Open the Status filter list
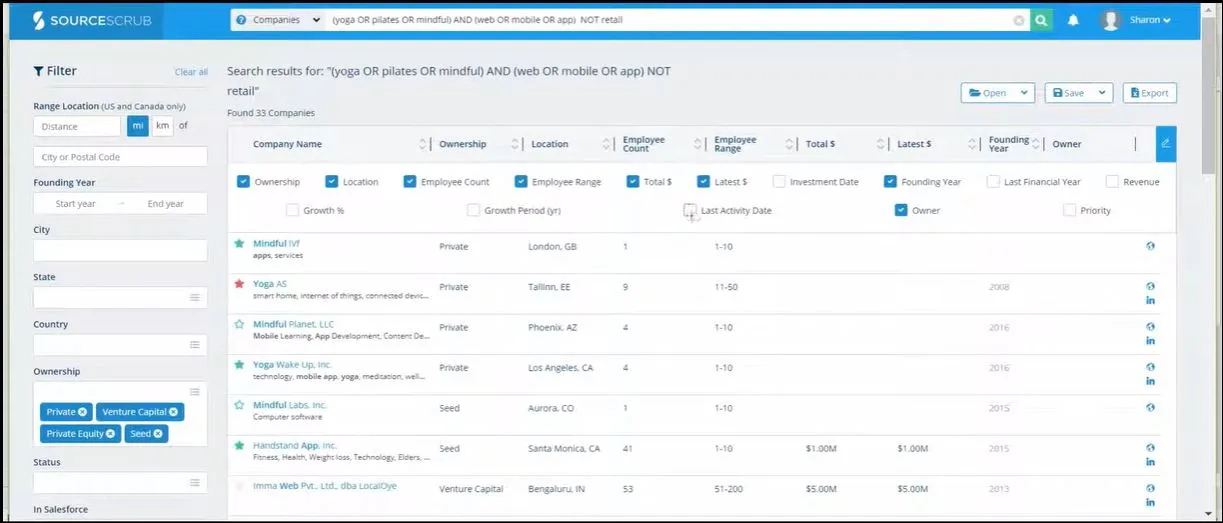The height and width of the screenshot is (523, 1223). coord(195,483)
